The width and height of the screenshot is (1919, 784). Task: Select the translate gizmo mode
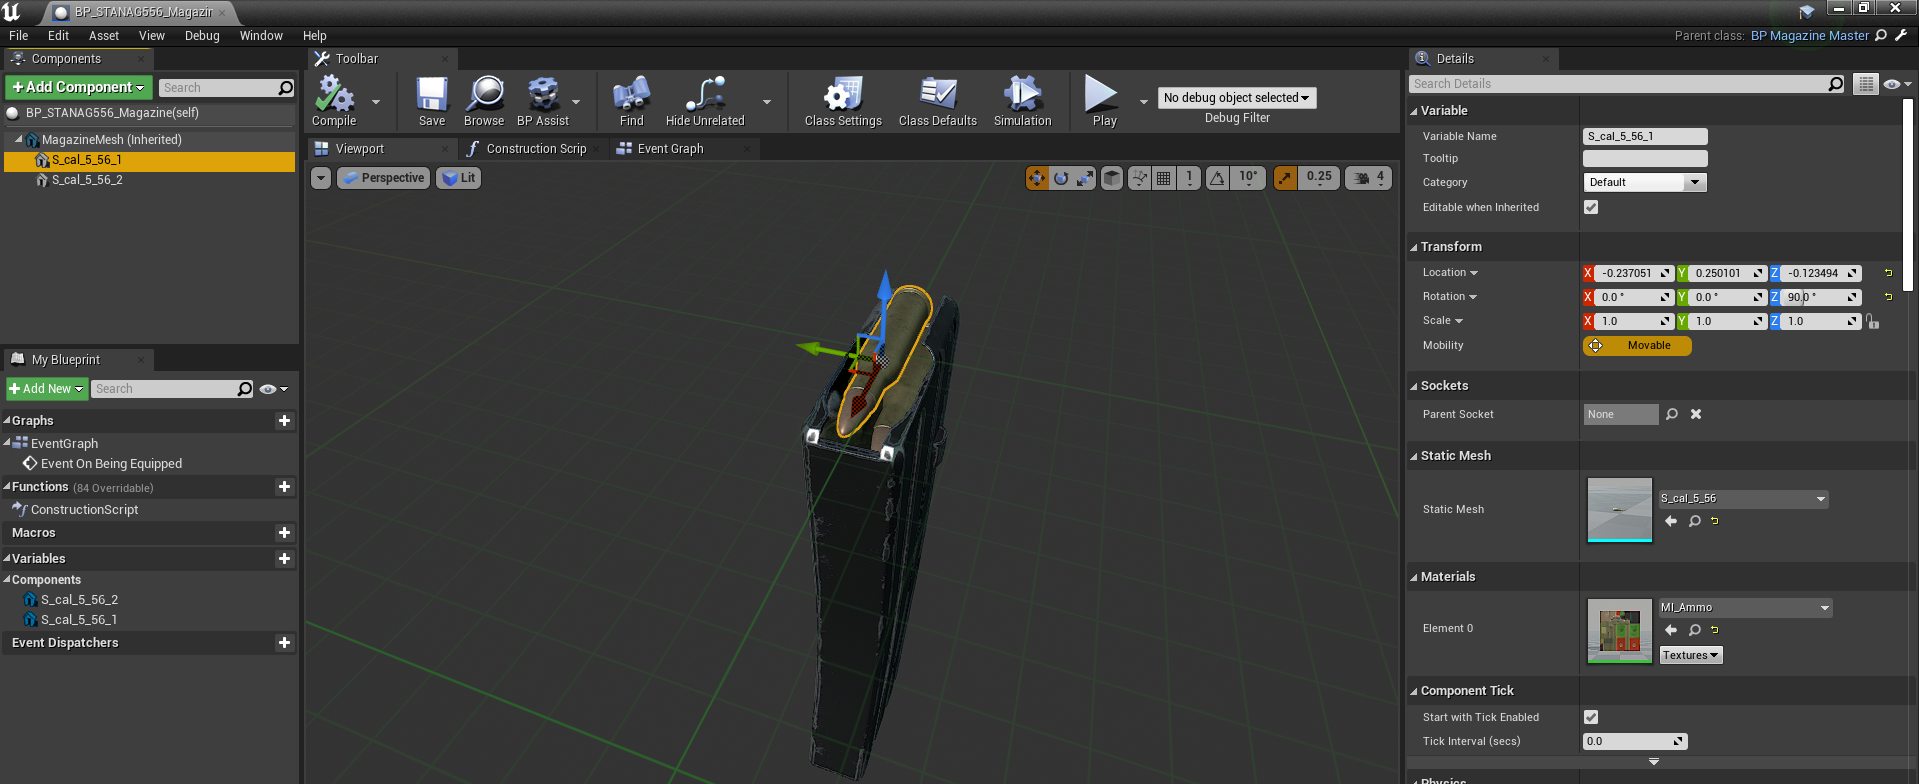click(1037, 178)
